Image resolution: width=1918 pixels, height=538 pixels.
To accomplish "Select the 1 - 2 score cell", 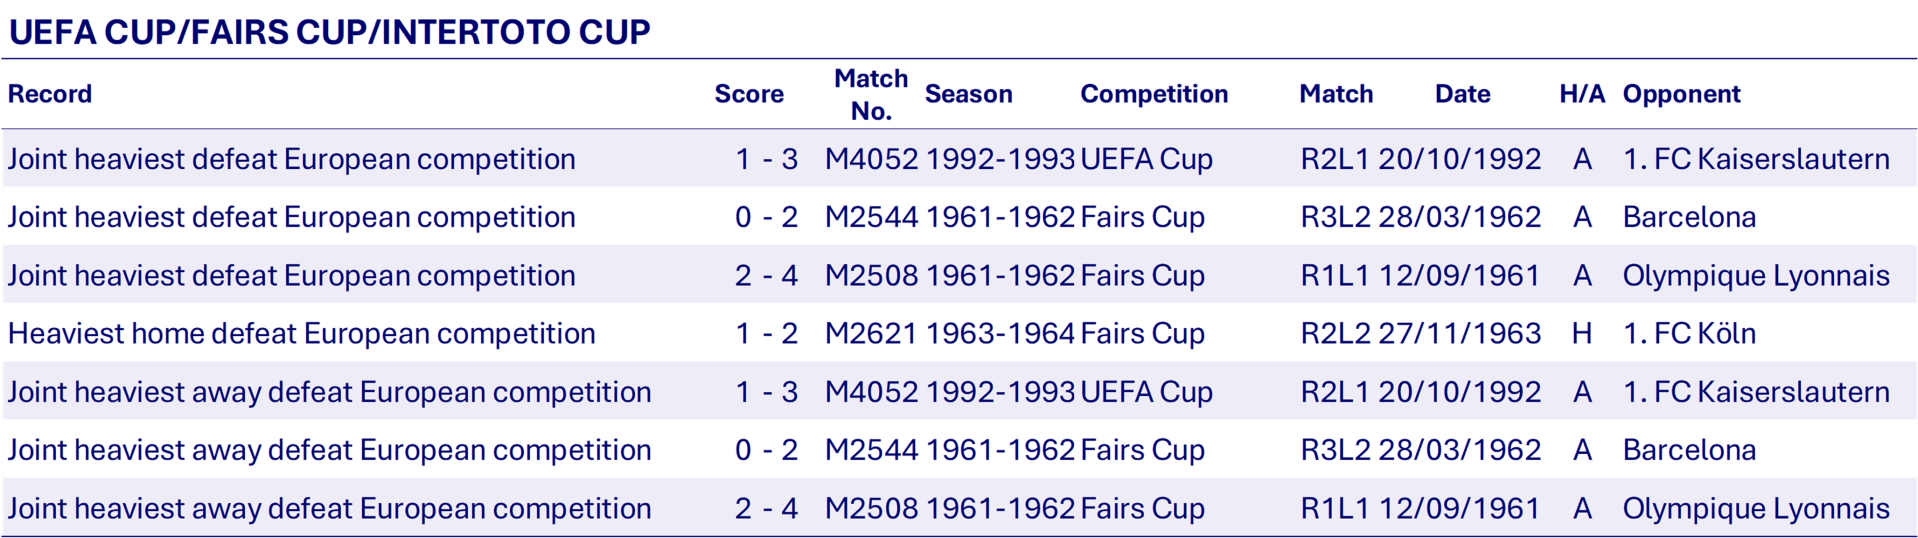I will pos(766,333).
